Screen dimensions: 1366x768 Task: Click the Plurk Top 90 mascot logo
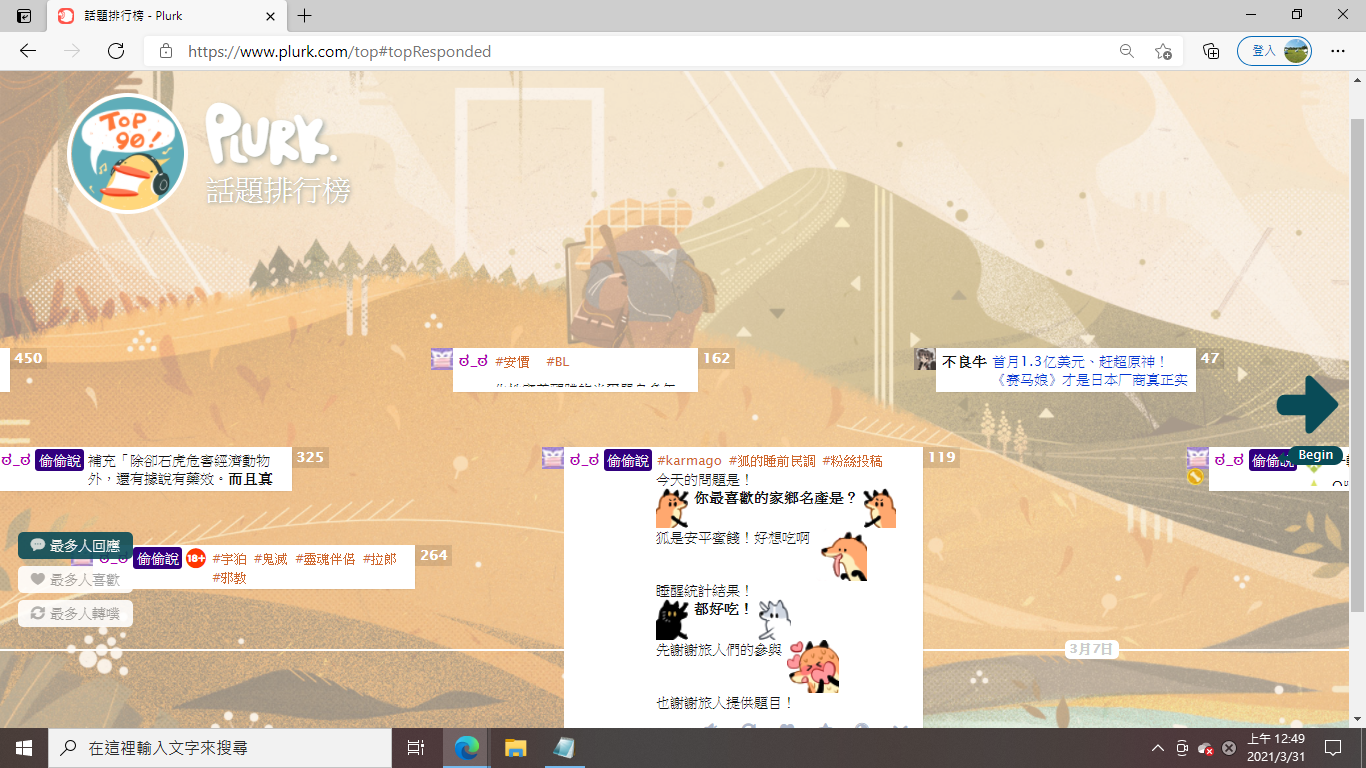[127, 153]
